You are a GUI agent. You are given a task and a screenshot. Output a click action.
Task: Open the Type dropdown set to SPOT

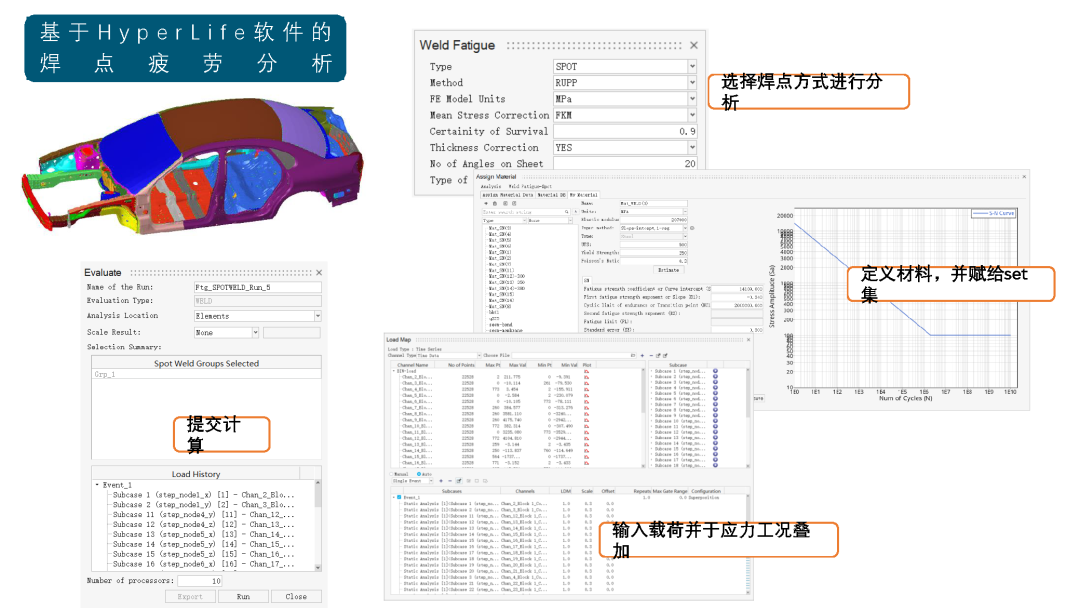[x=625, y=66]
